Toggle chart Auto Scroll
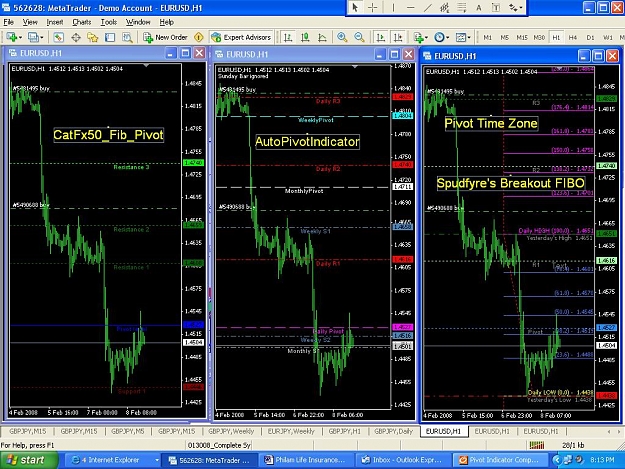625x469 pixels. tap(380, 37)
